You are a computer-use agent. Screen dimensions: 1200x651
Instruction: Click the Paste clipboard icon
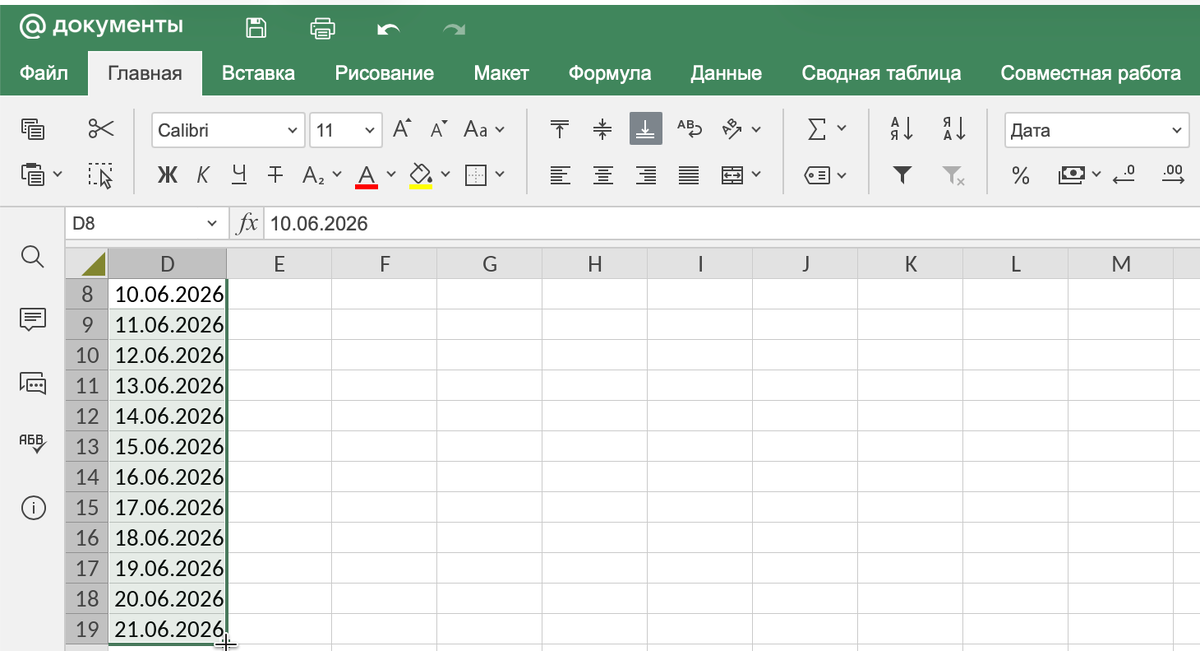(x=33, y=175)
